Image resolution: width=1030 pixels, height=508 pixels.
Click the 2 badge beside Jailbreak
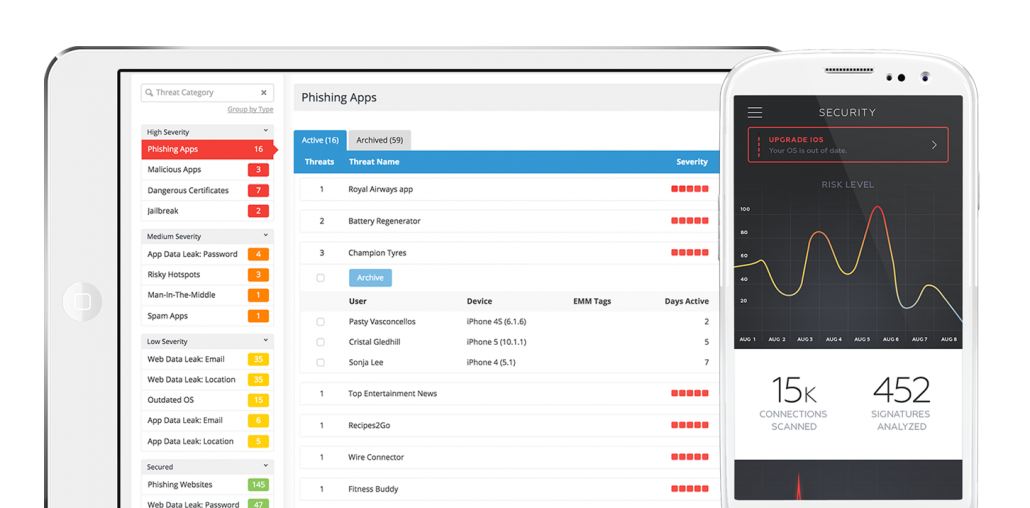258,211
